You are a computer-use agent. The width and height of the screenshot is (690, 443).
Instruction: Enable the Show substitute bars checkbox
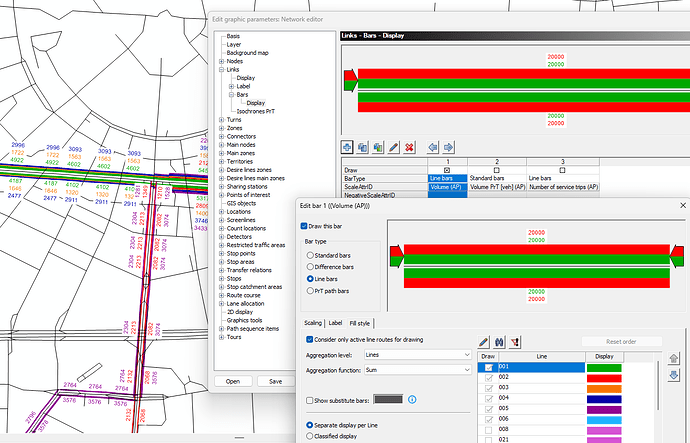309,400
